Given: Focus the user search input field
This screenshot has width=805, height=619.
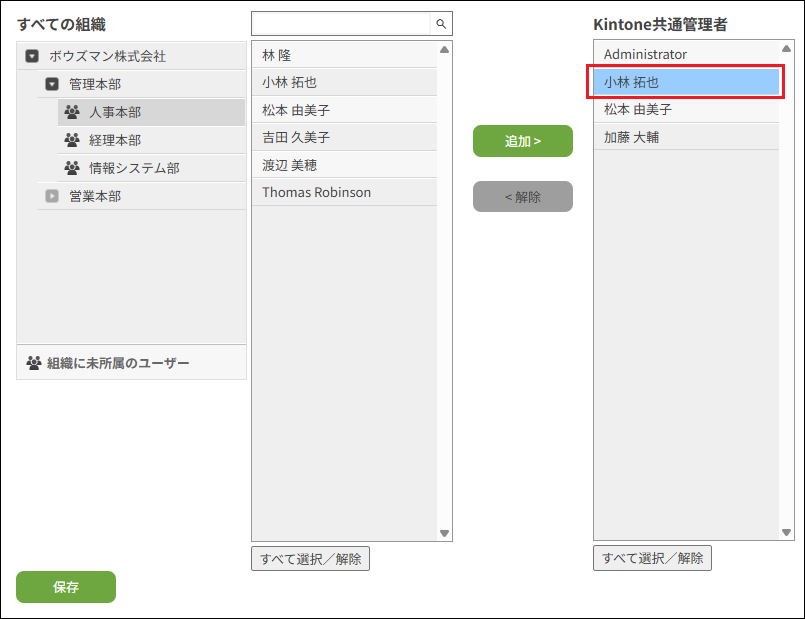Looking at the screenshot, I should coord(341,24).
